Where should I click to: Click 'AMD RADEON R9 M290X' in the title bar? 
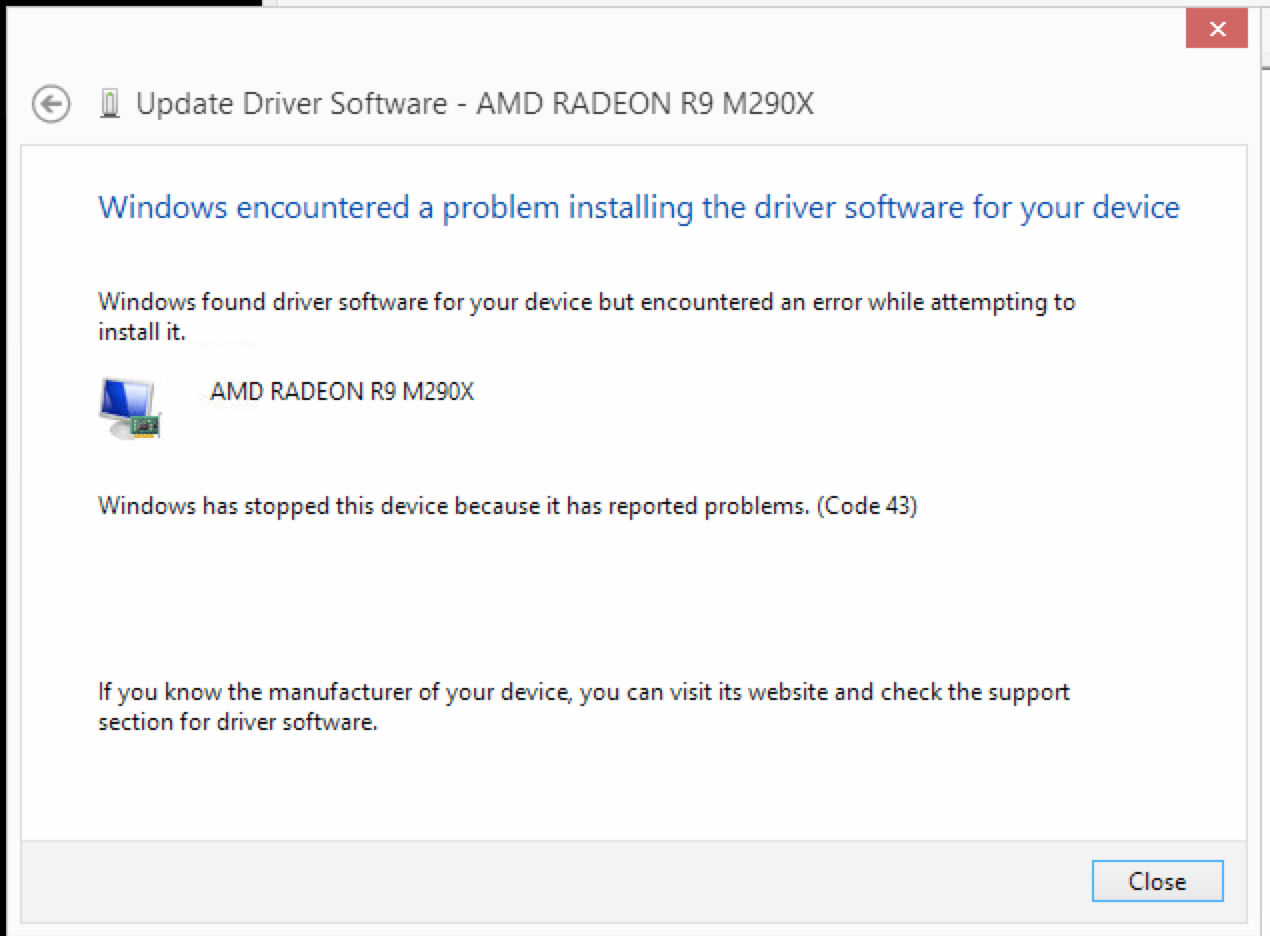(x=645, y=103)
